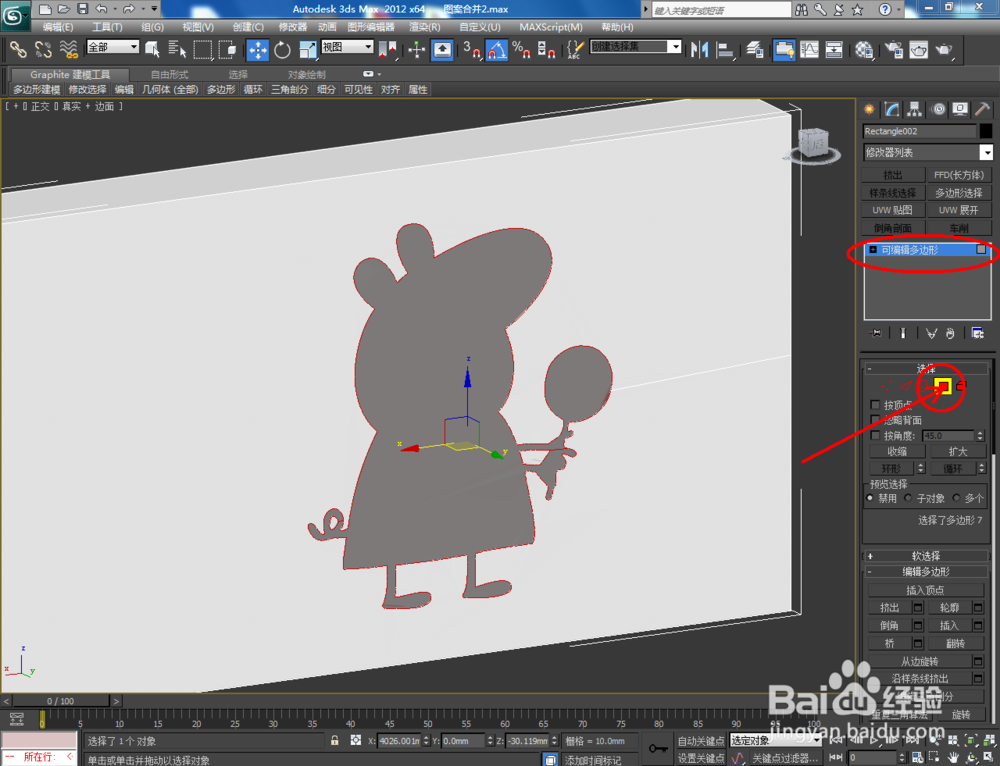Viewport: 1000px width, 766px height.
Task: Collapse the 编辑多边形 rollout
Action: [926, 571]
